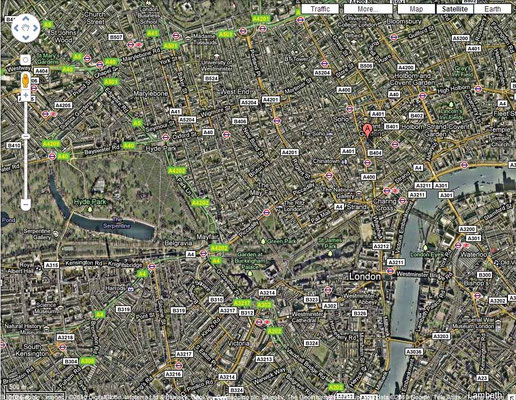Click the B326 road shield

359,313
